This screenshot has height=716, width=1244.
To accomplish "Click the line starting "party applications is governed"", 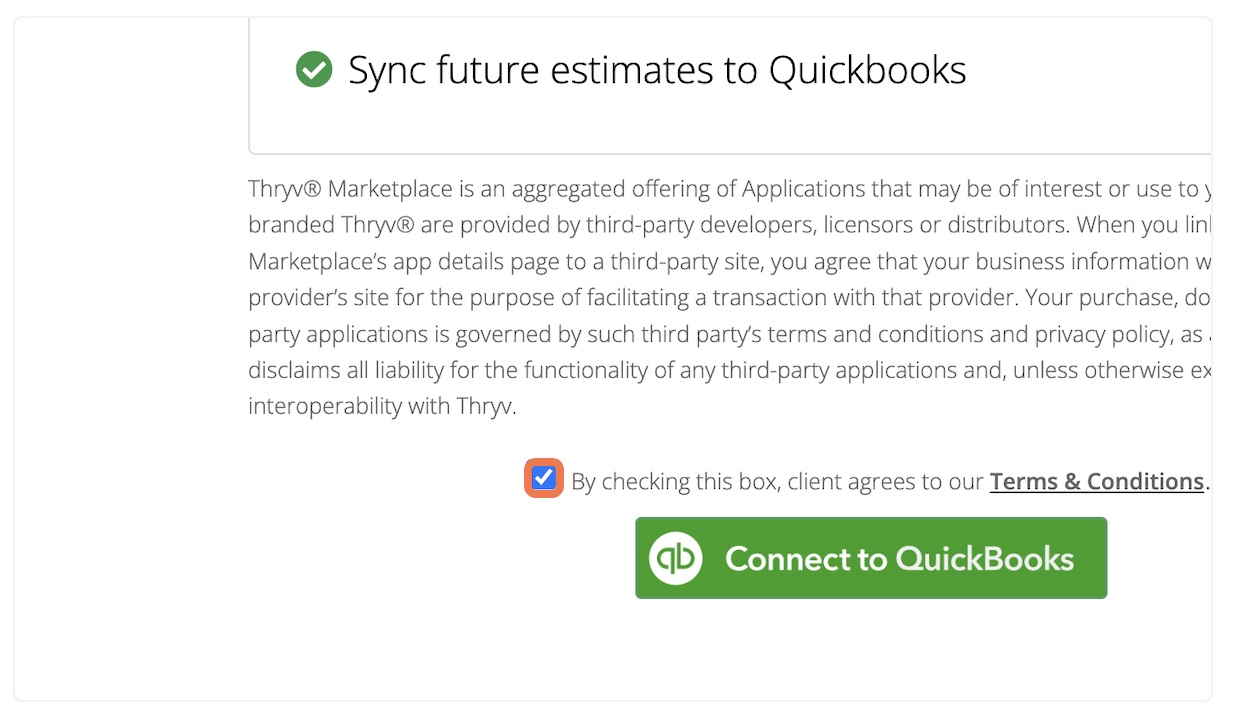I will click(730, 334).
